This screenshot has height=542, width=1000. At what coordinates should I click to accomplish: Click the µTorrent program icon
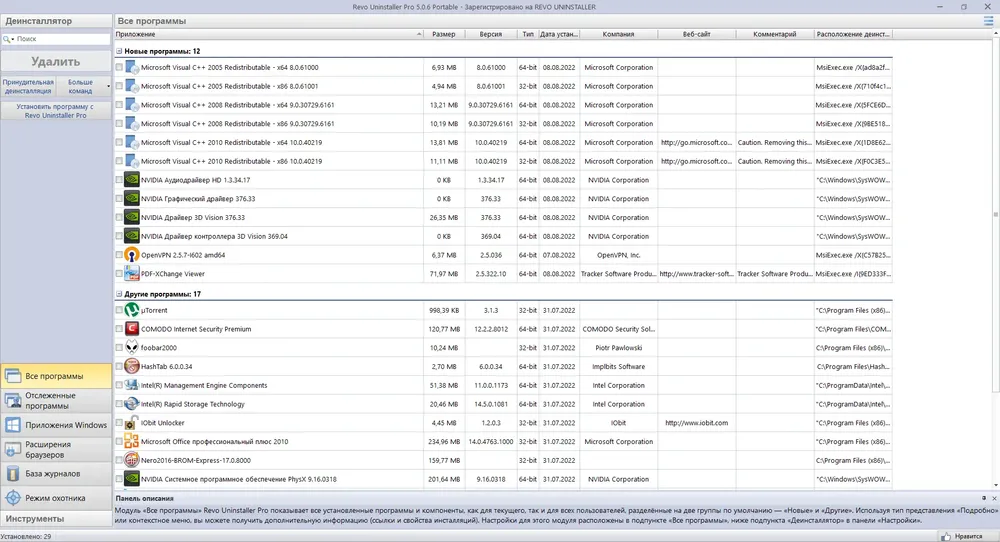pos(132,311)
